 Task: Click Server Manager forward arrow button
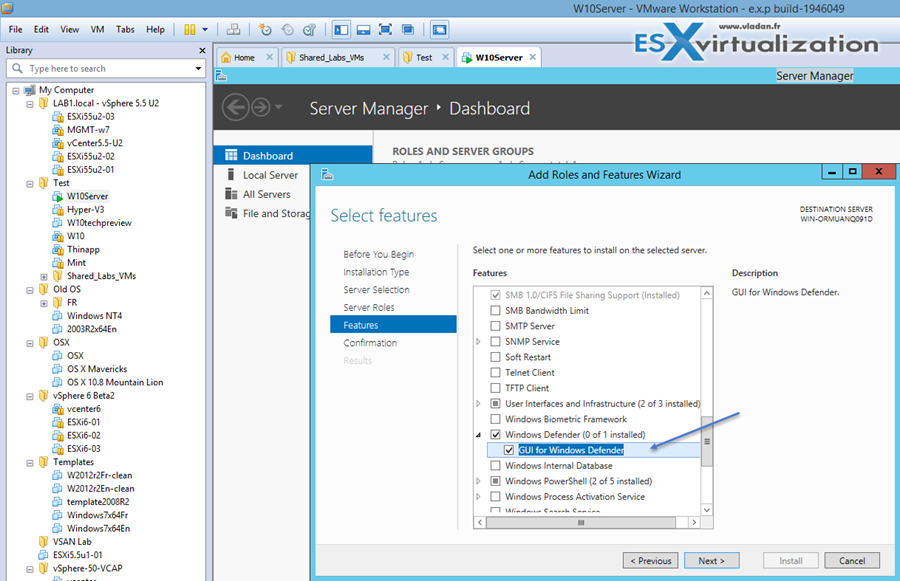261,107
